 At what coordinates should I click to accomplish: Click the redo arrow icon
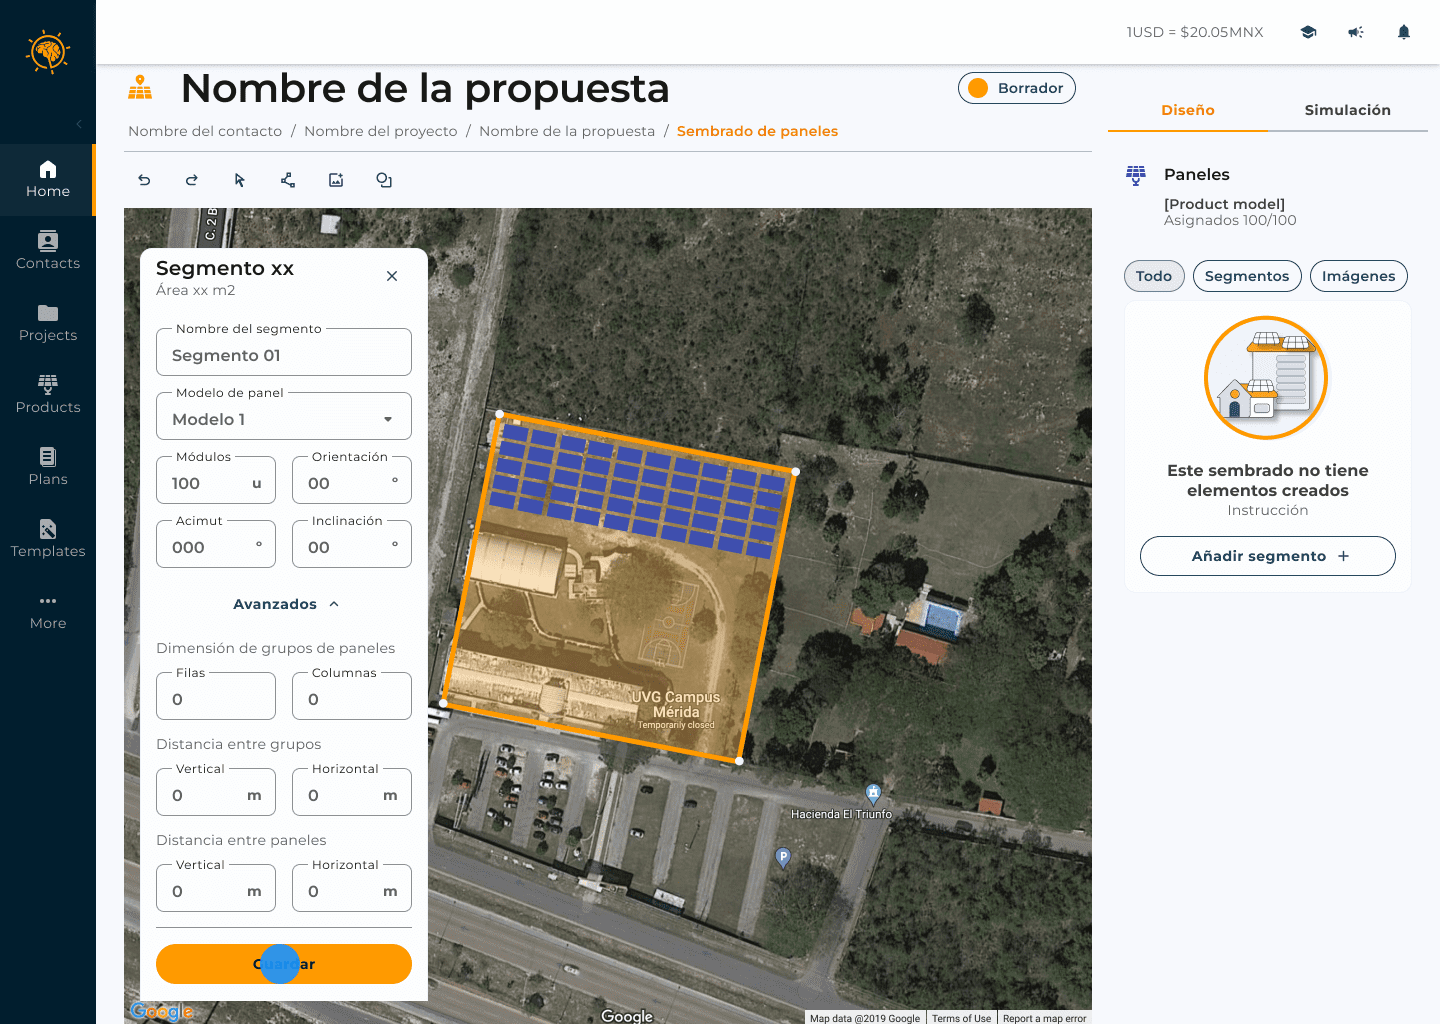coord(192,180)
